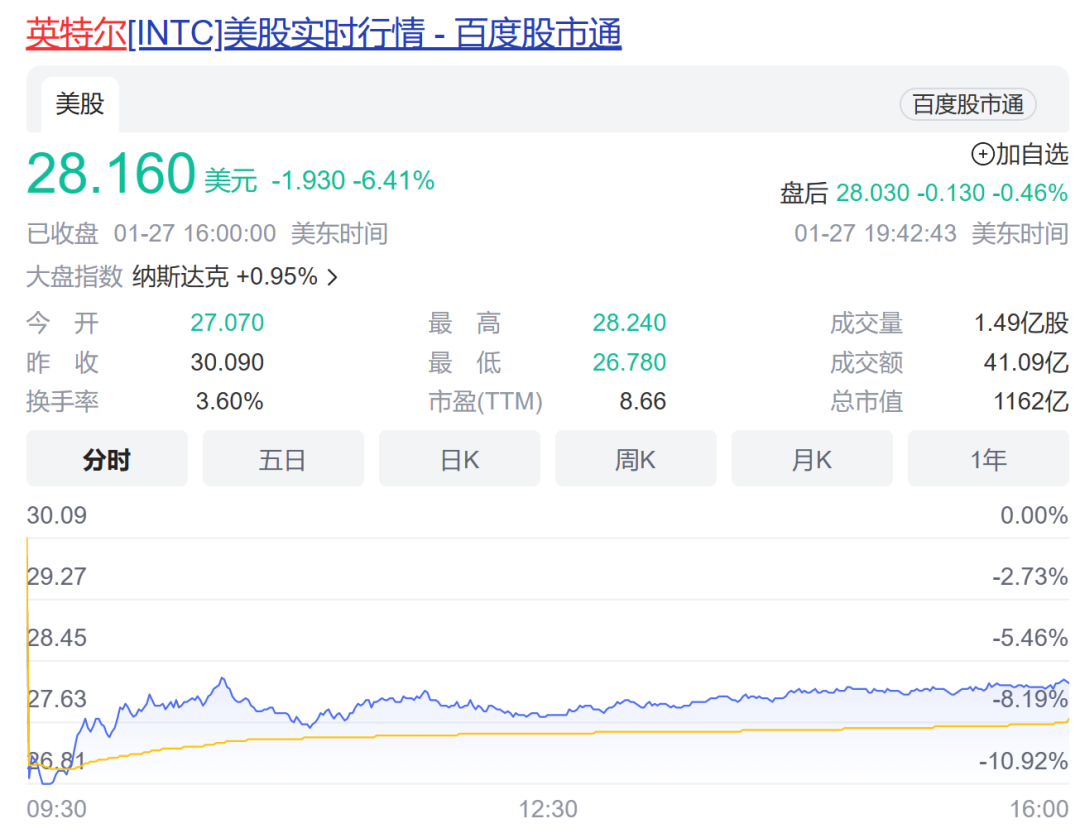Viewport: 1080px width, 833px height.
Task: Click the 27.63 y-axis label
Action: point(56,699)
